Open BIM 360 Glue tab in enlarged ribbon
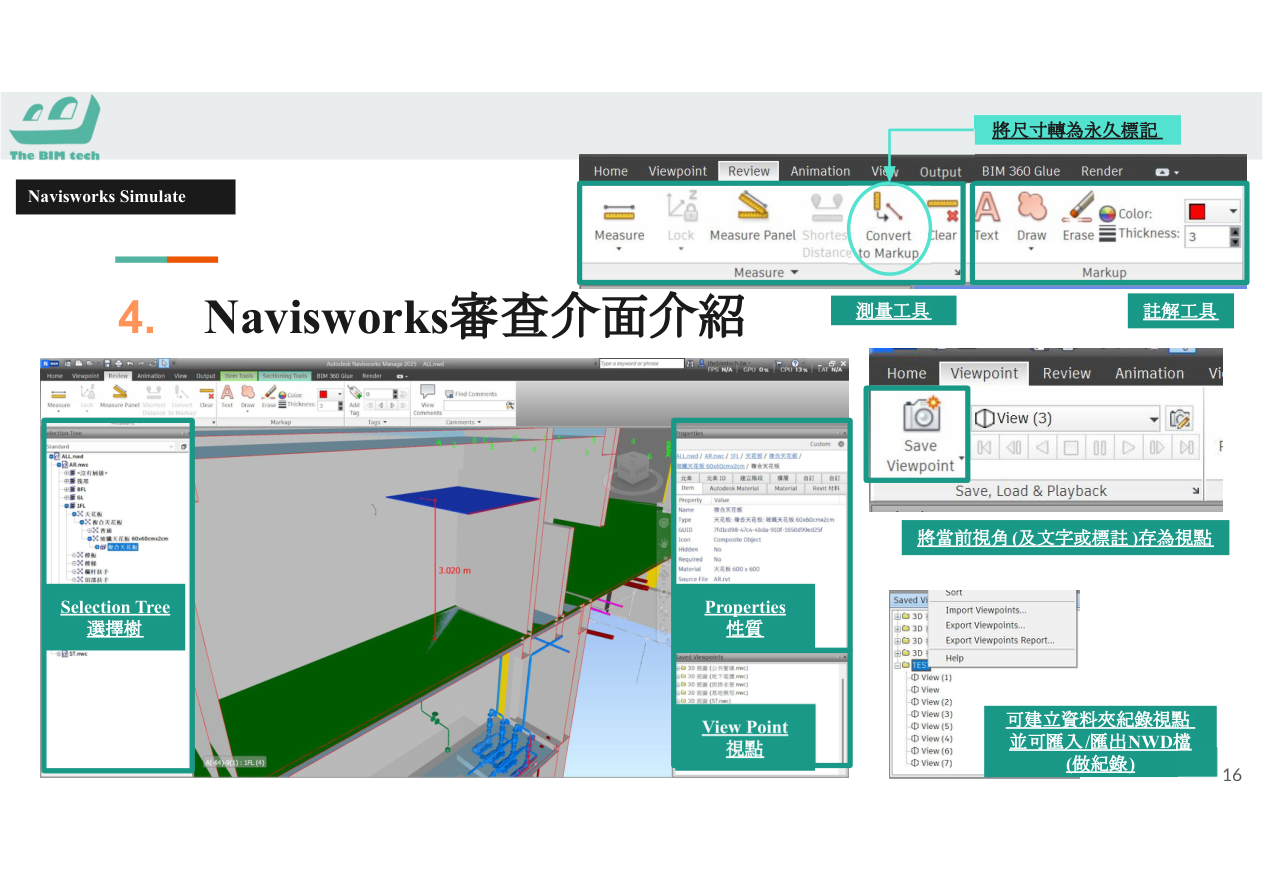The image size is (1263, 893). [1020, 171]
